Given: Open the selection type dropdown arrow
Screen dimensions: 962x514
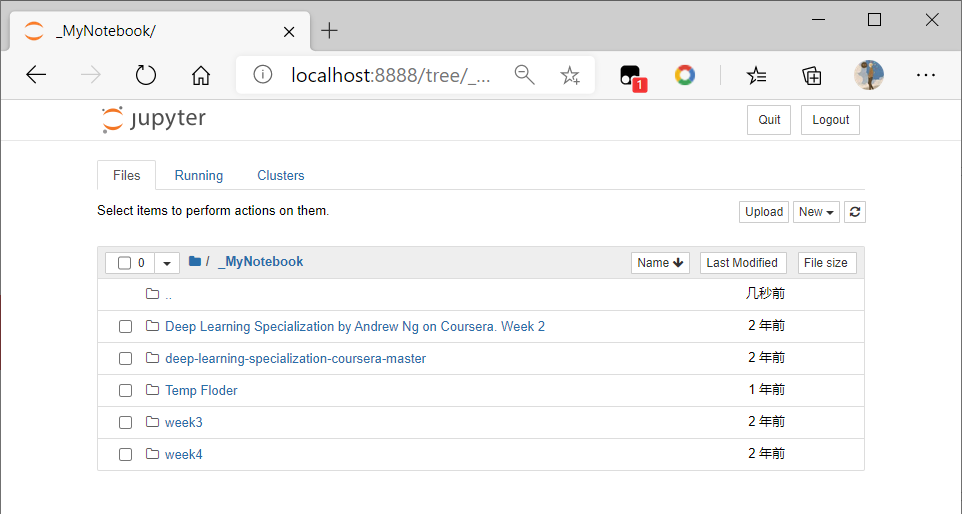Looking at the screenshot, I should 167,263.
